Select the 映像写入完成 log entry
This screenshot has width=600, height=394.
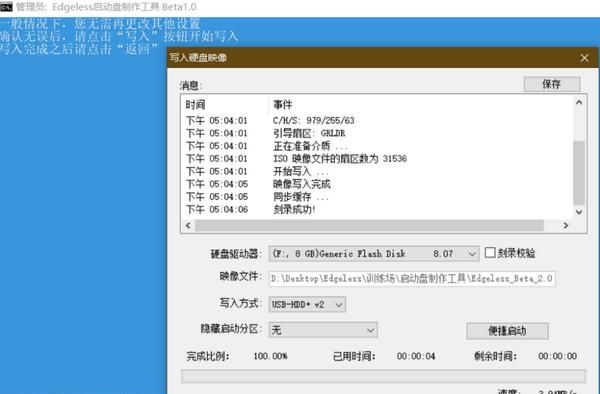click(302, 184)
